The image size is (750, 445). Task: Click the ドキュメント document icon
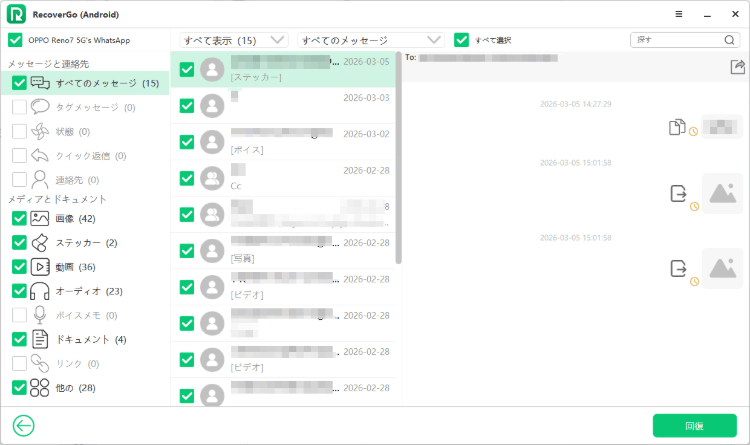tap(40, 339)
